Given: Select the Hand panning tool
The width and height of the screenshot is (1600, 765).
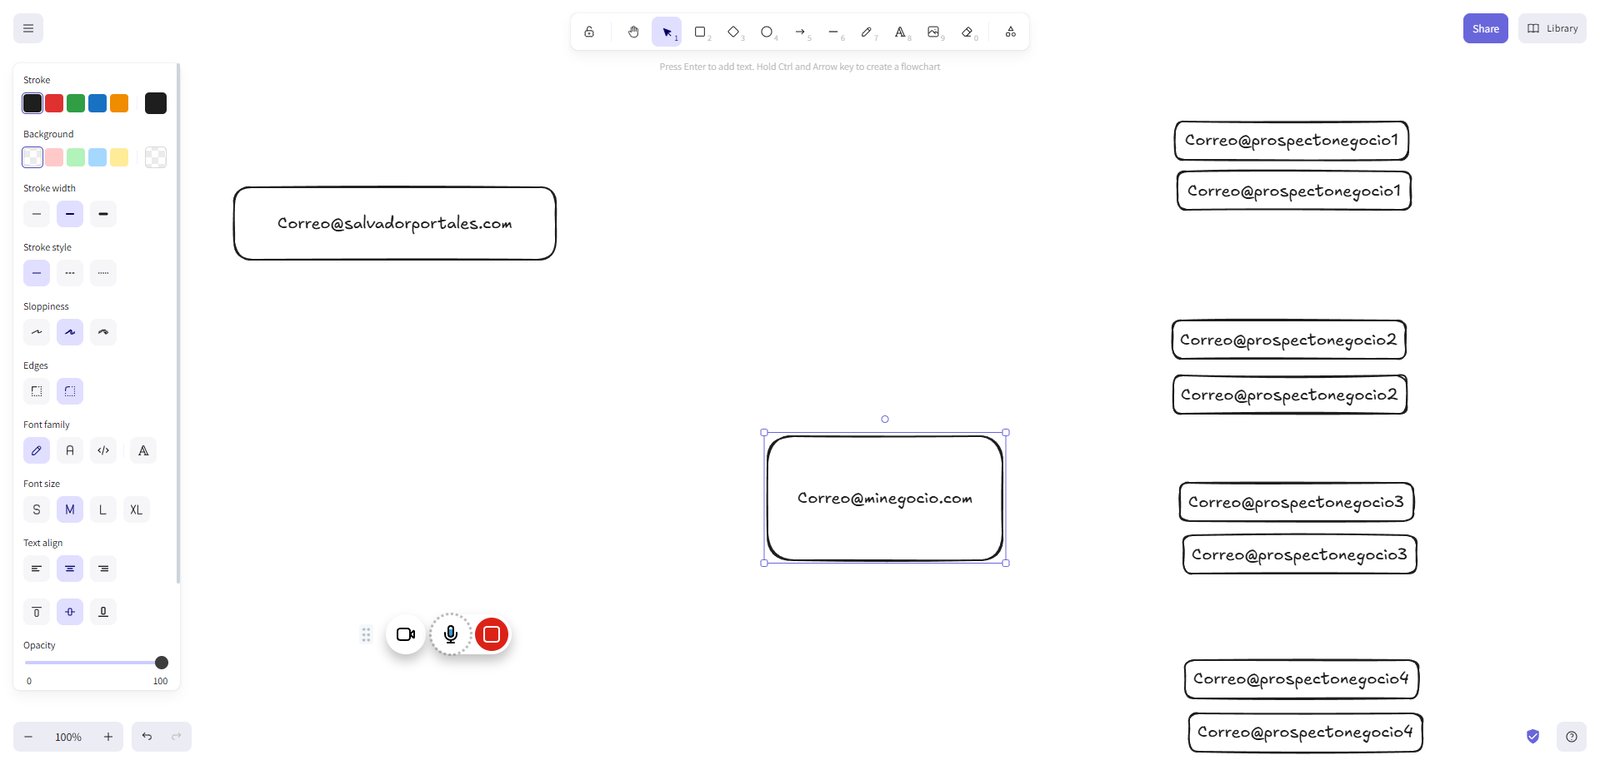Looking at the screenshot, I should pyautogui.click(x=633, y=32).
